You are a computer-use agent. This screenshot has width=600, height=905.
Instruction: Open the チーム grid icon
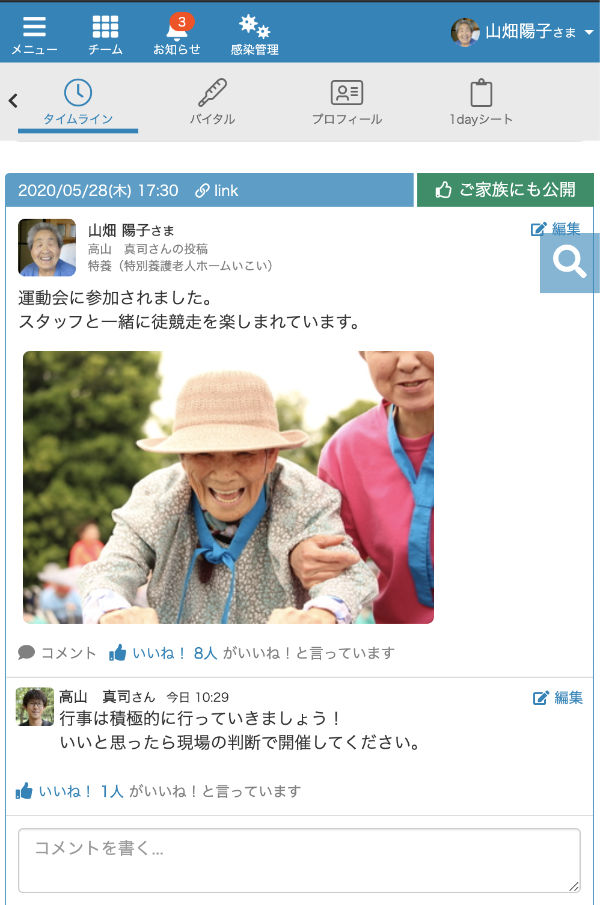(105, 35)
